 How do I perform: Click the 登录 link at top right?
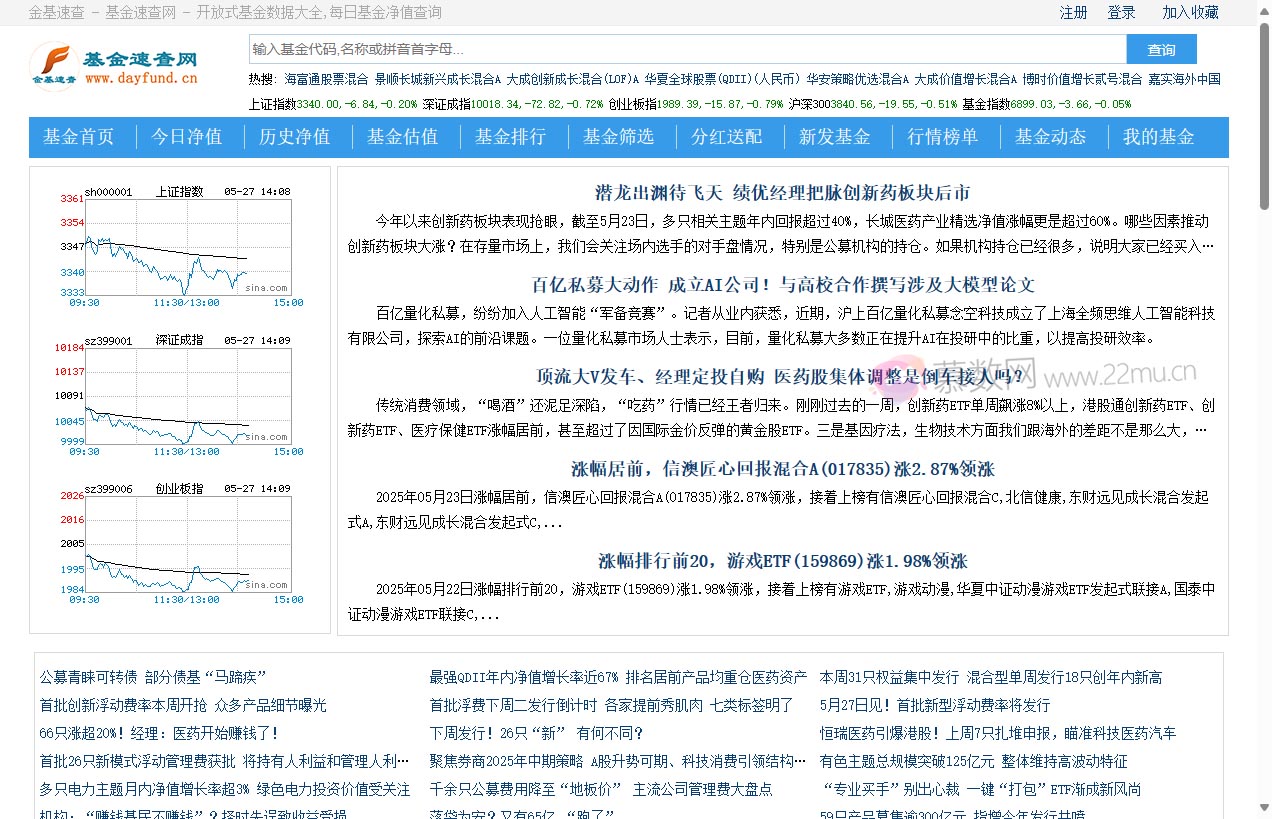[x=1121, y=12]
